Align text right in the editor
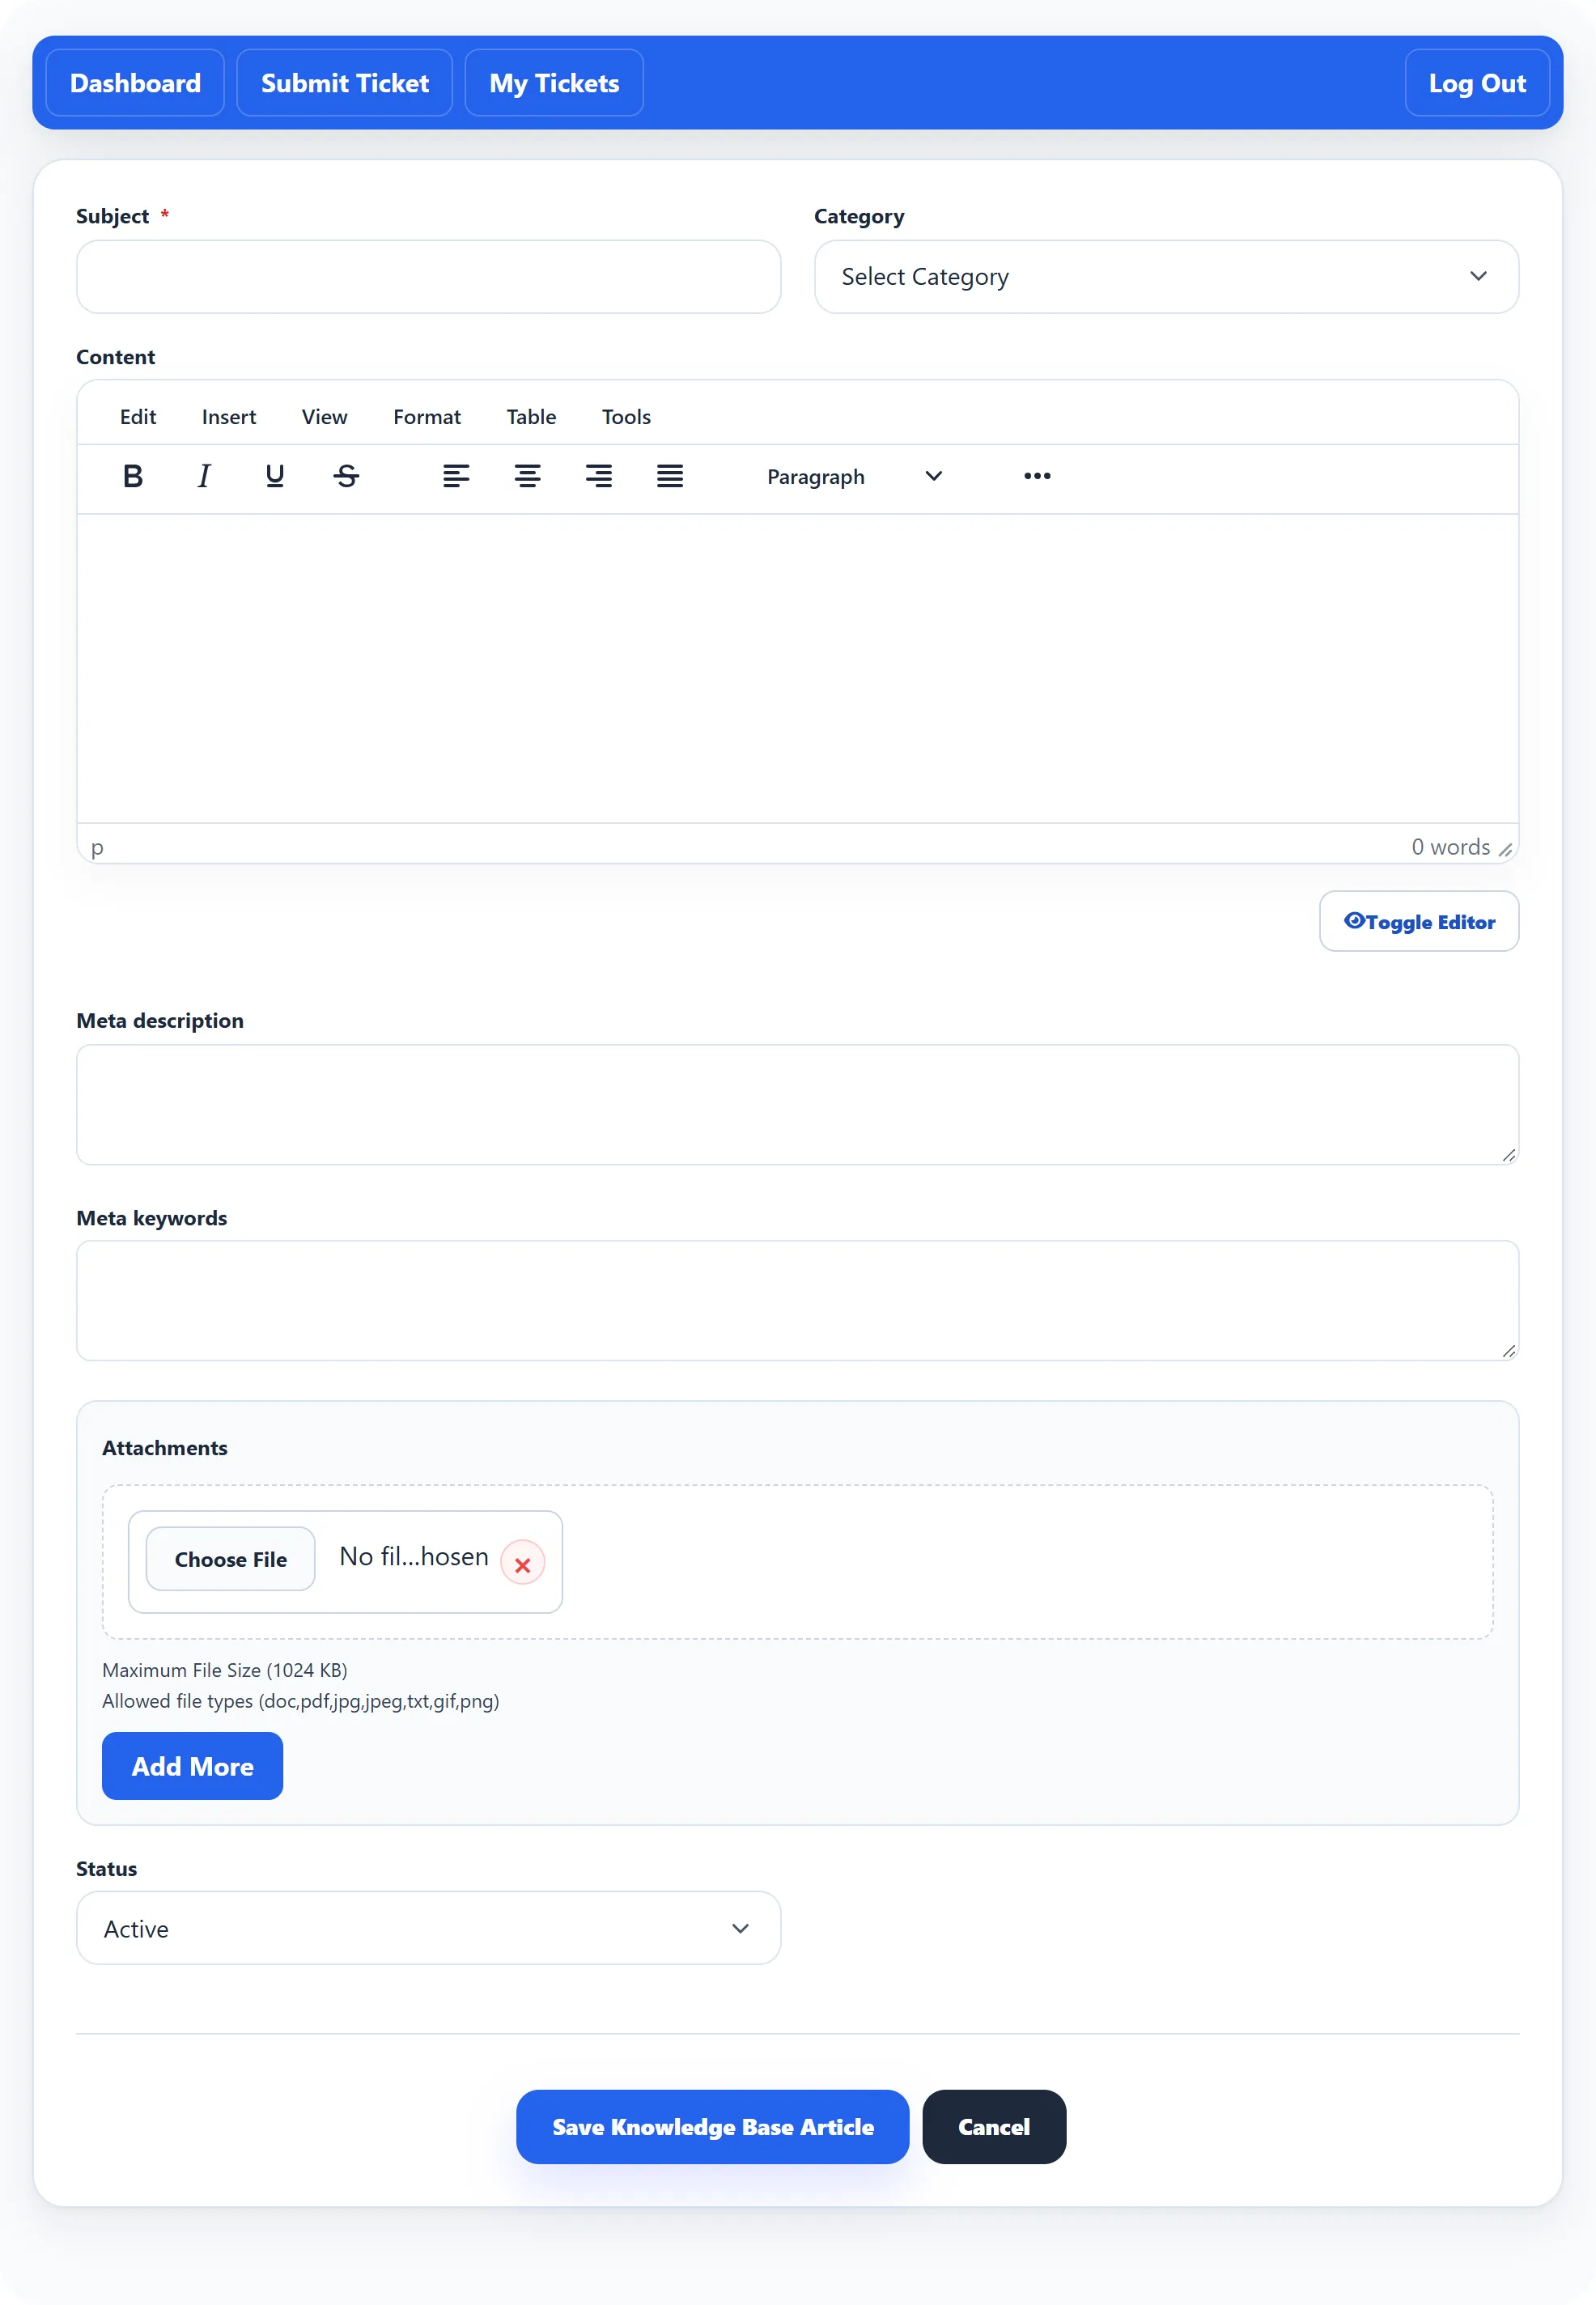Viewport: 1596px width, 2305px height. [x=599, y=476]
